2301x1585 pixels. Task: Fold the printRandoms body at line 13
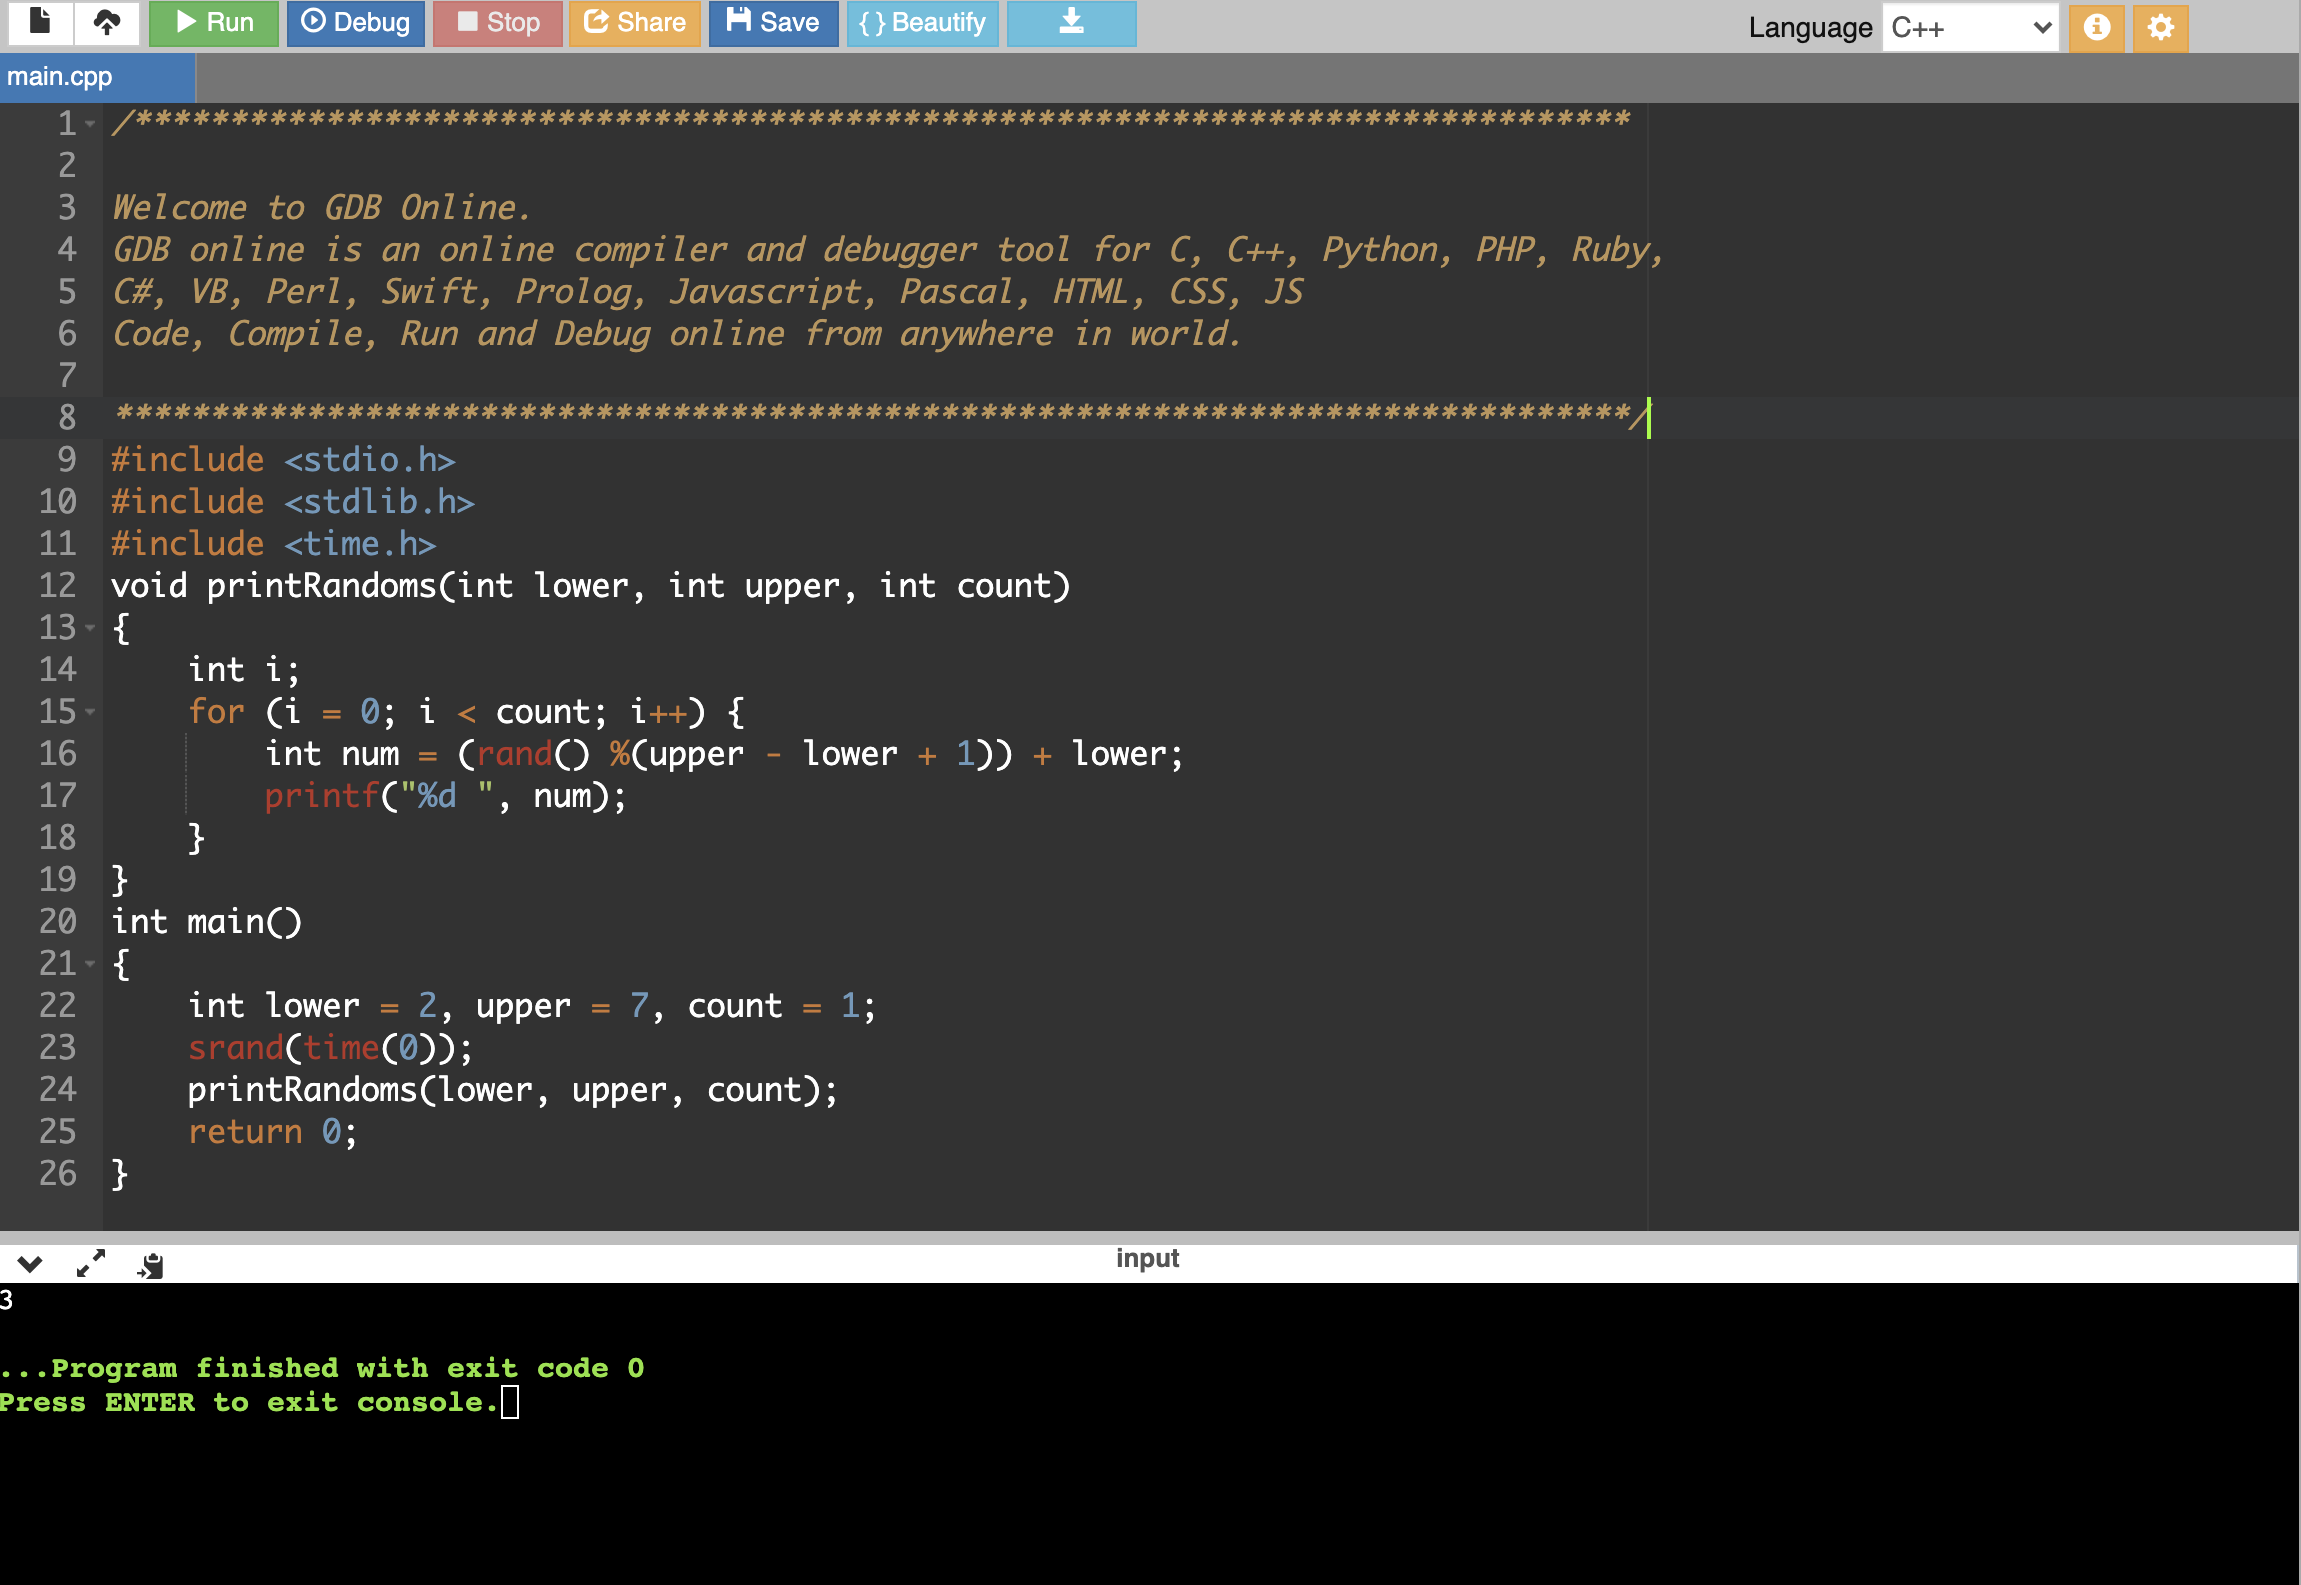tap(90, 628)
